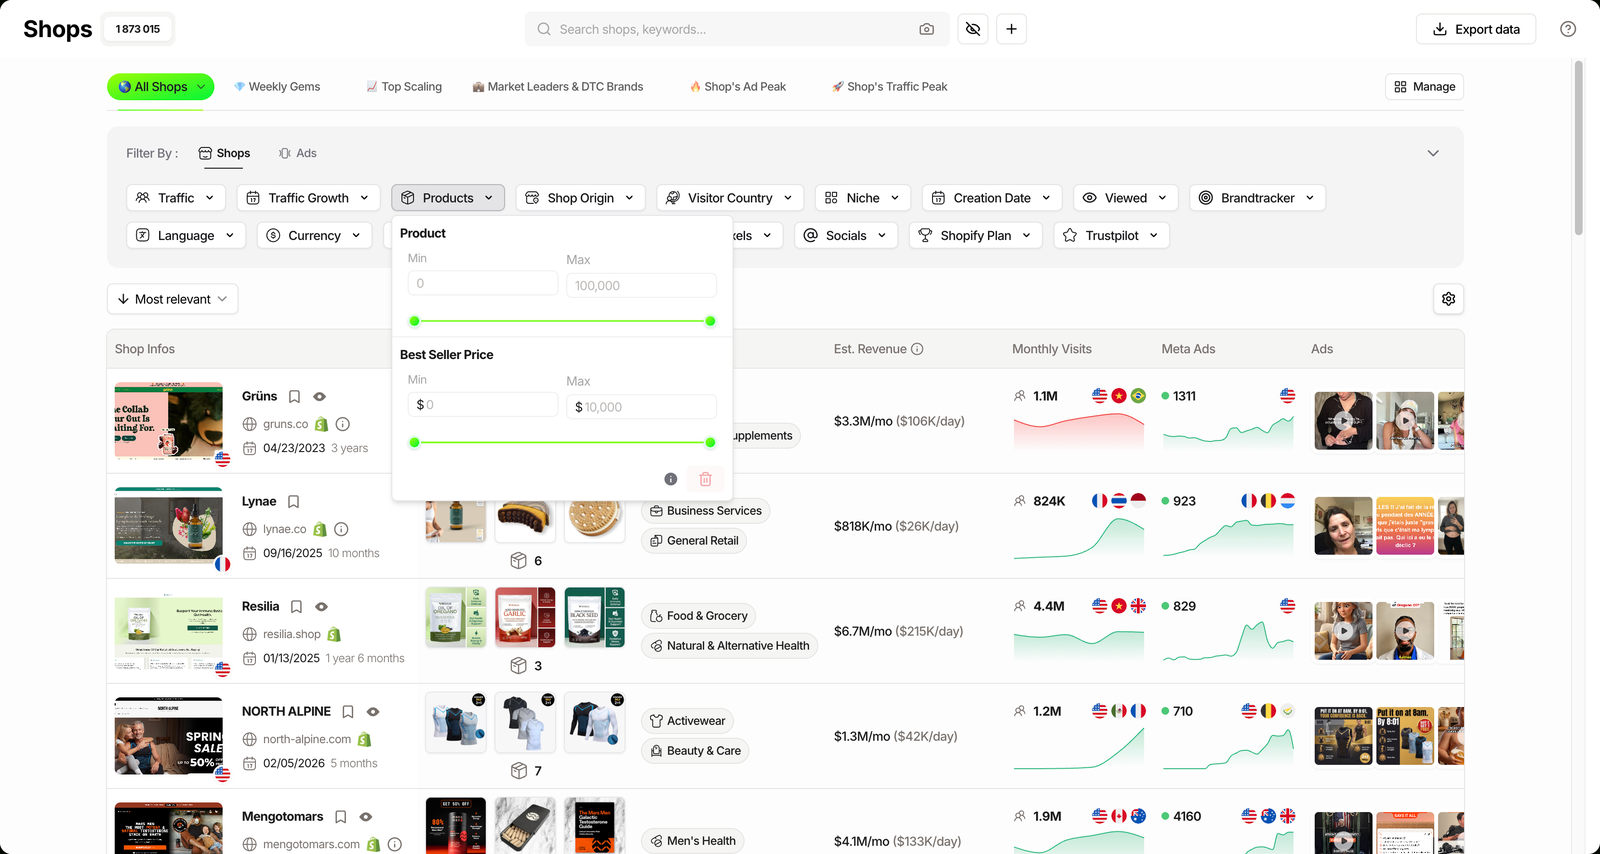The image size is (1600, 854).
Task: Bookmark the NORTH ALPINE shop
Action: point(348,711)
